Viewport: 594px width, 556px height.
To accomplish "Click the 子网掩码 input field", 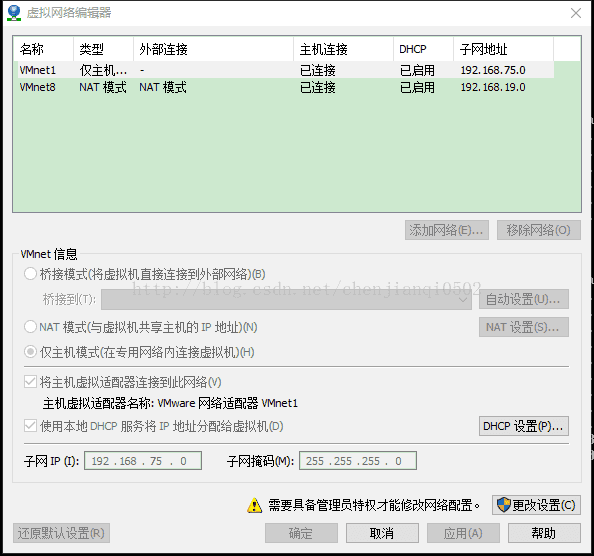I will tap(358, 461).
